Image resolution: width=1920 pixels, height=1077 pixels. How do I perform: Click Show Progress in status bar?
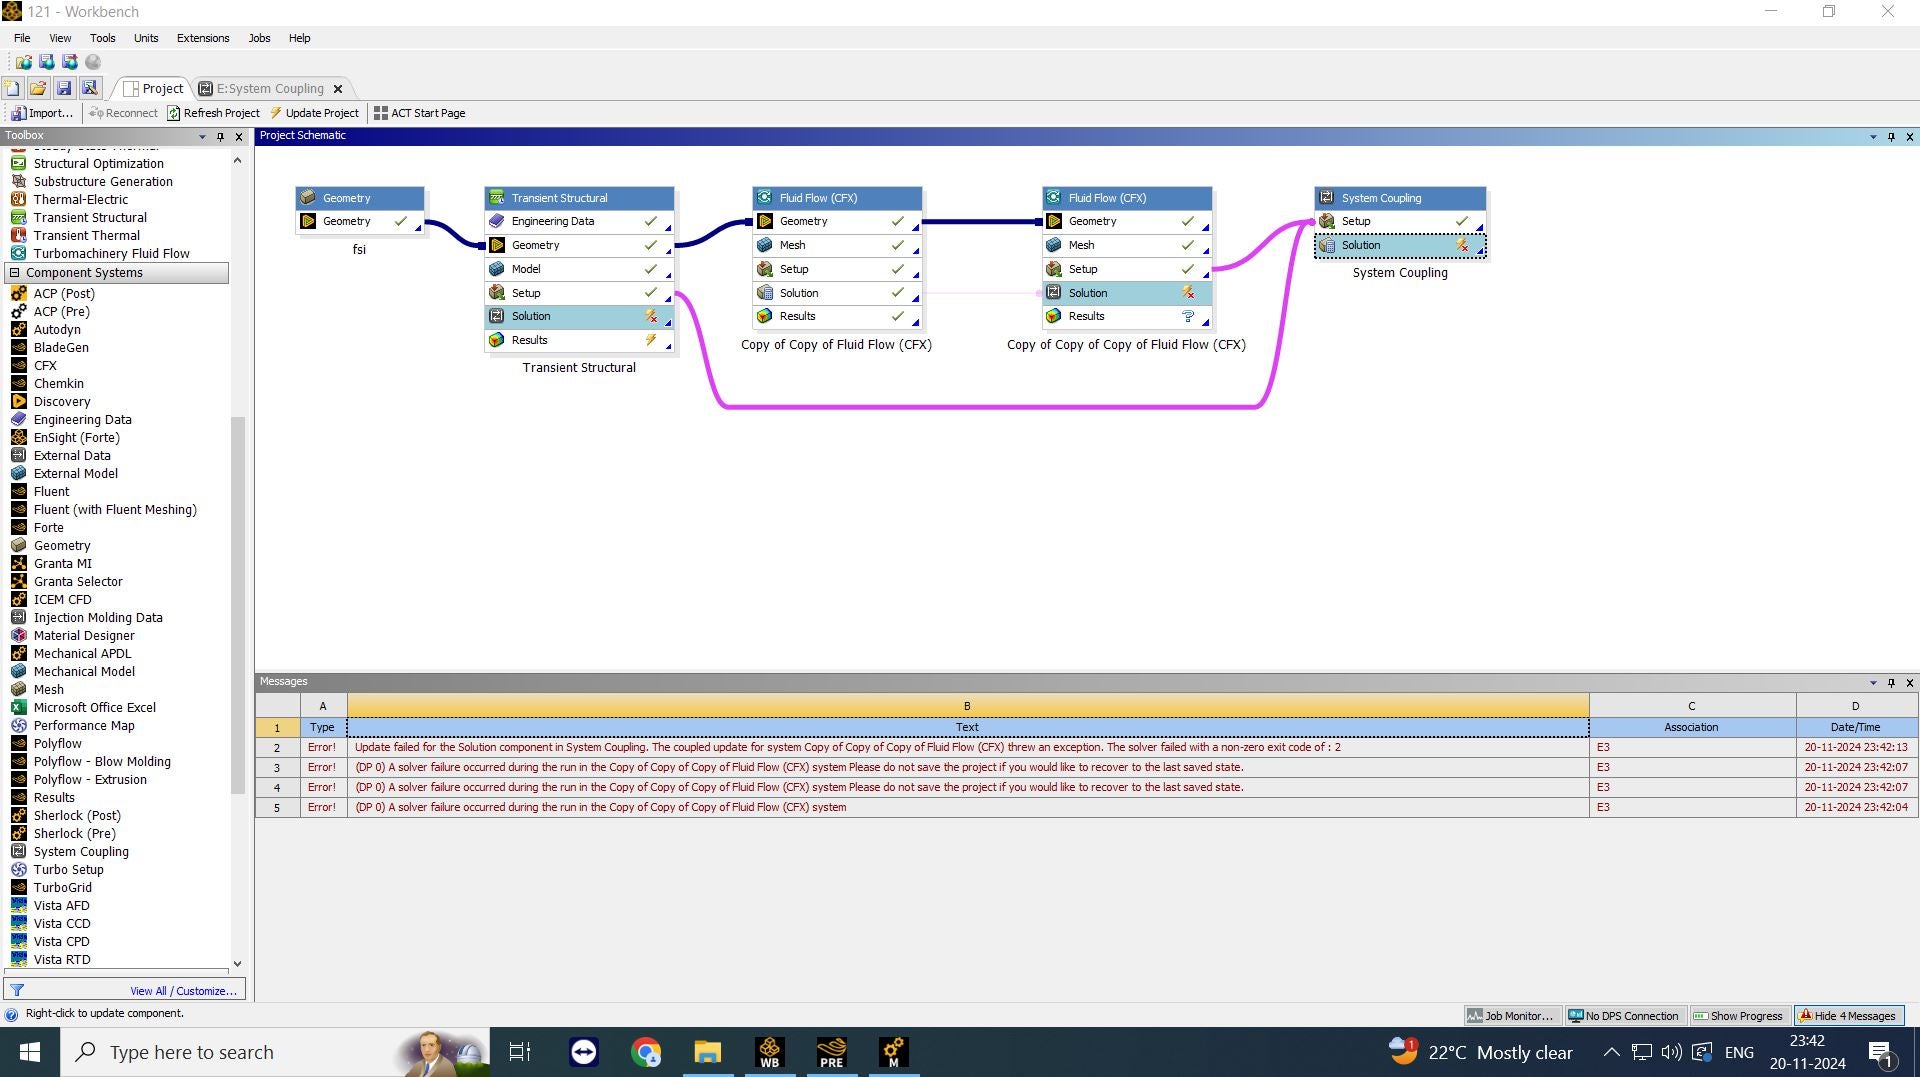pos(1738,1015)
